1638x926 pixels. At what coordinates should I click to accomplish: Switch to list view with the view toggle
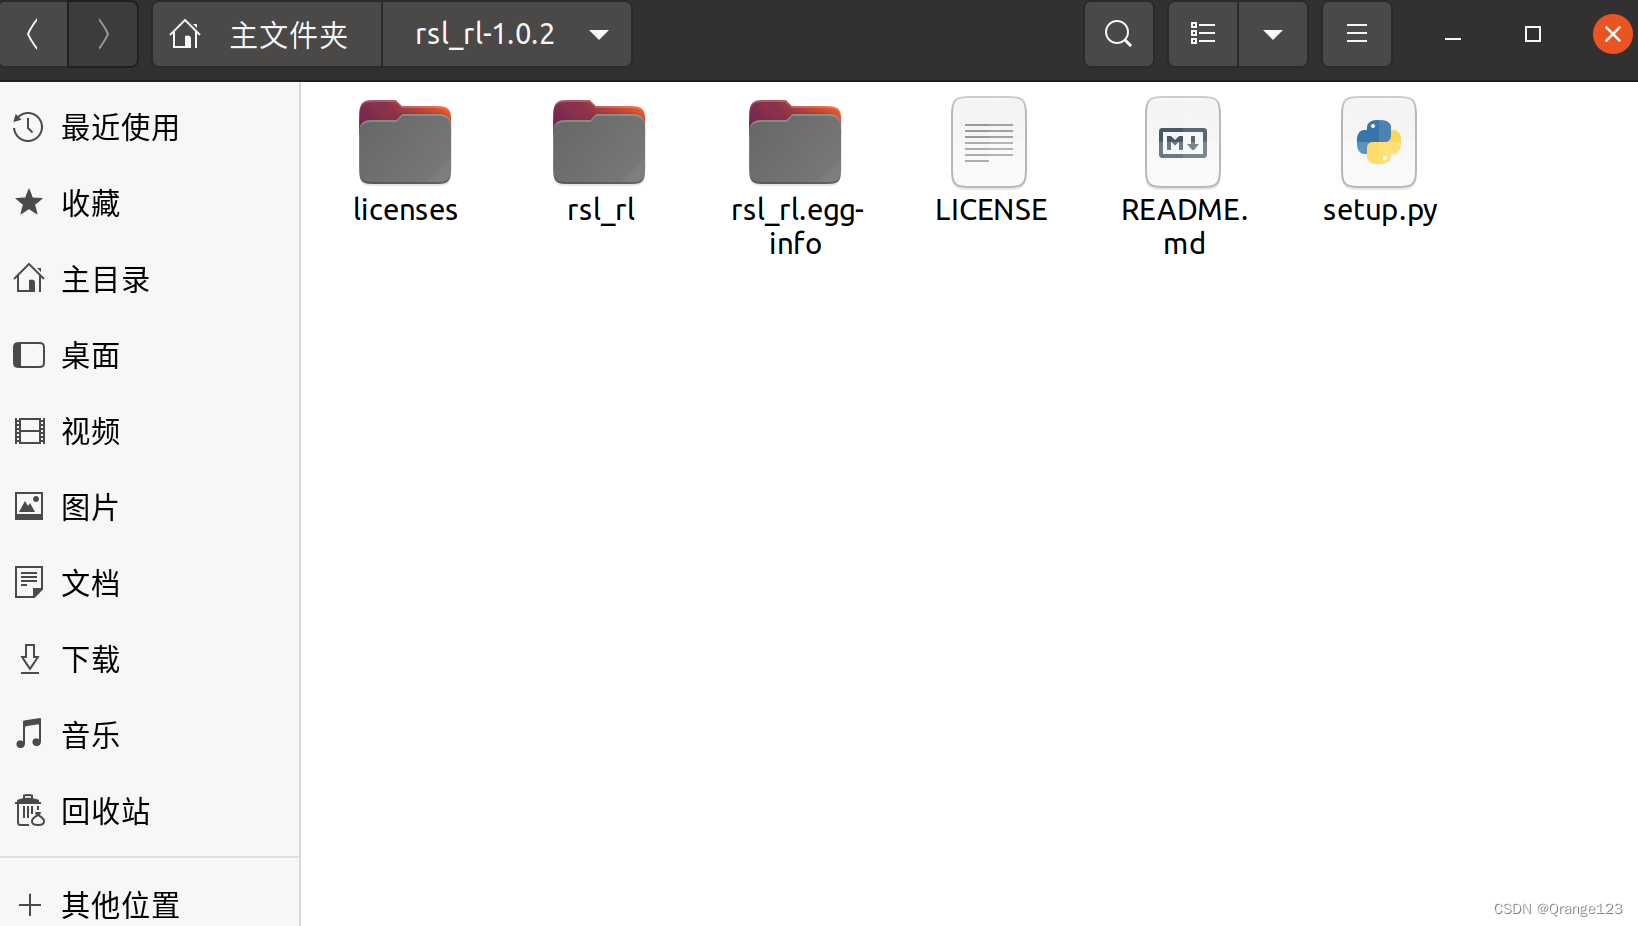(1203, 34)
